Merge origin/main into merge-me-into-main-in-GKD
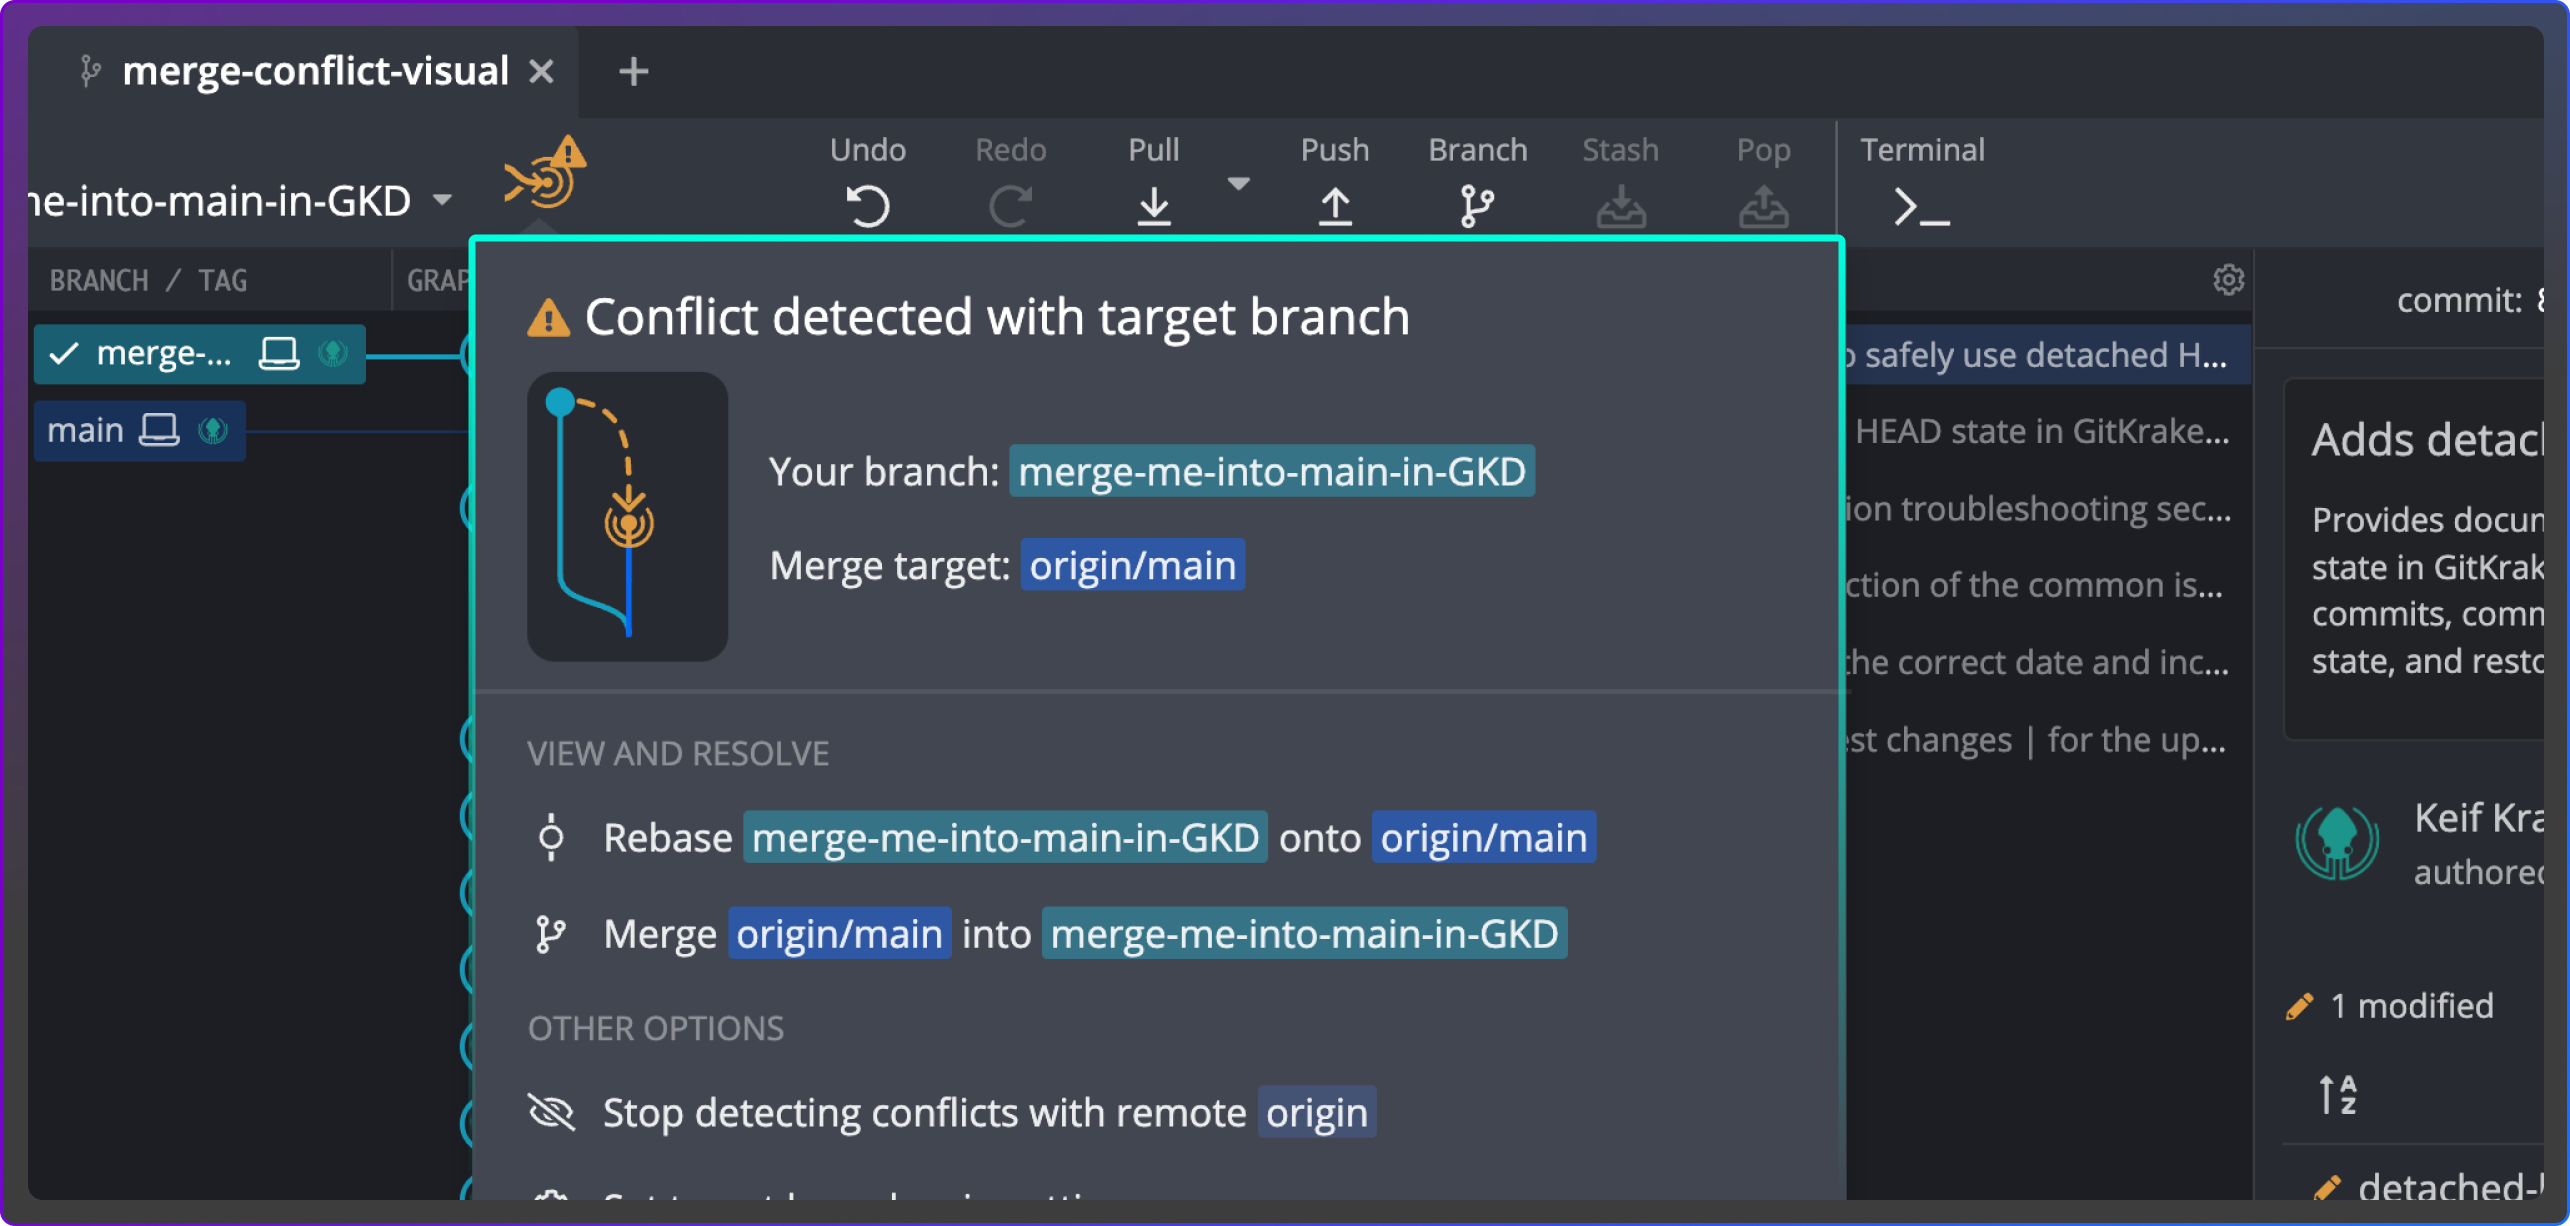The height and width of the screenshot is (1226, 2570). [x=1050, y=933]
